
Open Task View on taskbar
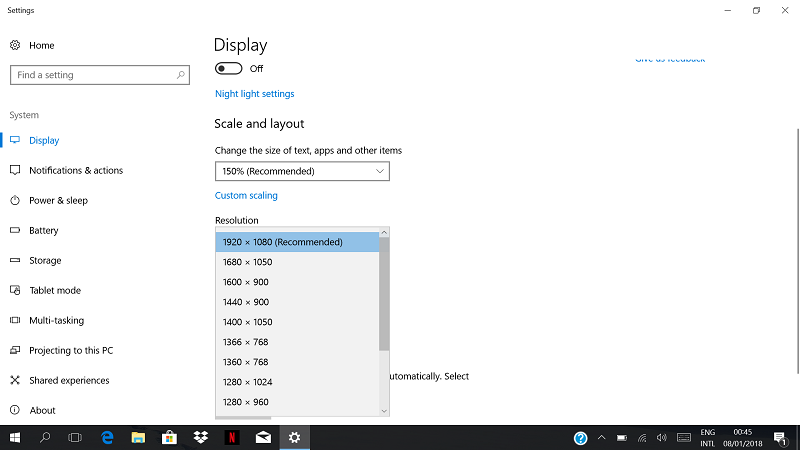point(75,438)
